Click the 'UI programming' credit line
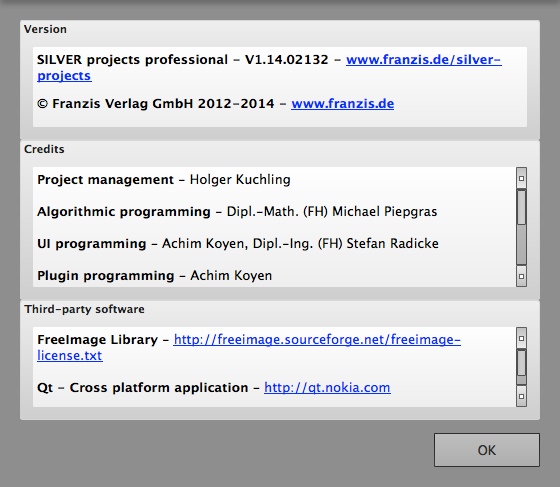This screenshot has height=487, width=560. [x=238, y=244]
